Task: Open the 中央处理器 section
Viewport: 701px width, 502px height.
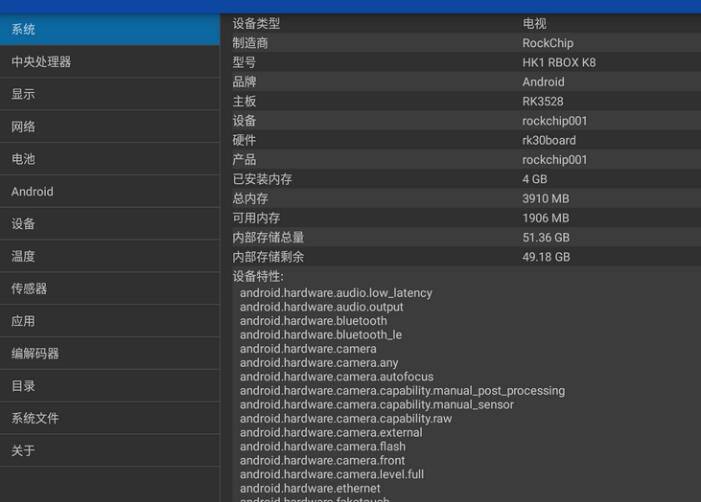Action: pyautogui.click(x=110, y=62)
